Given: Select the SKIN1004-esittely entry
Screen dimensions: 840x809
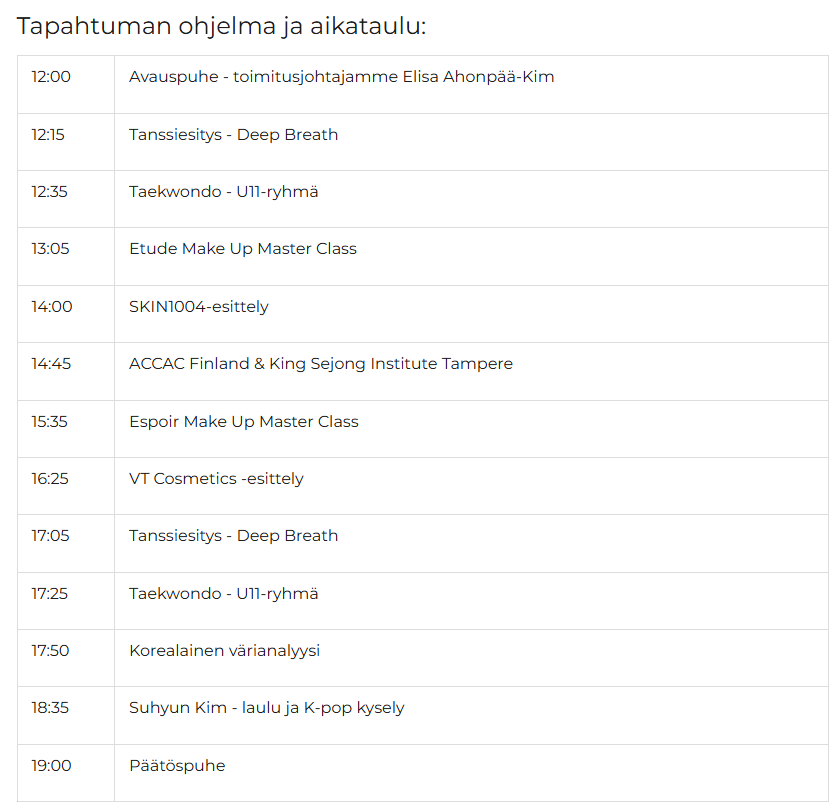Looking at the screenshot, I should click(199, 307).
